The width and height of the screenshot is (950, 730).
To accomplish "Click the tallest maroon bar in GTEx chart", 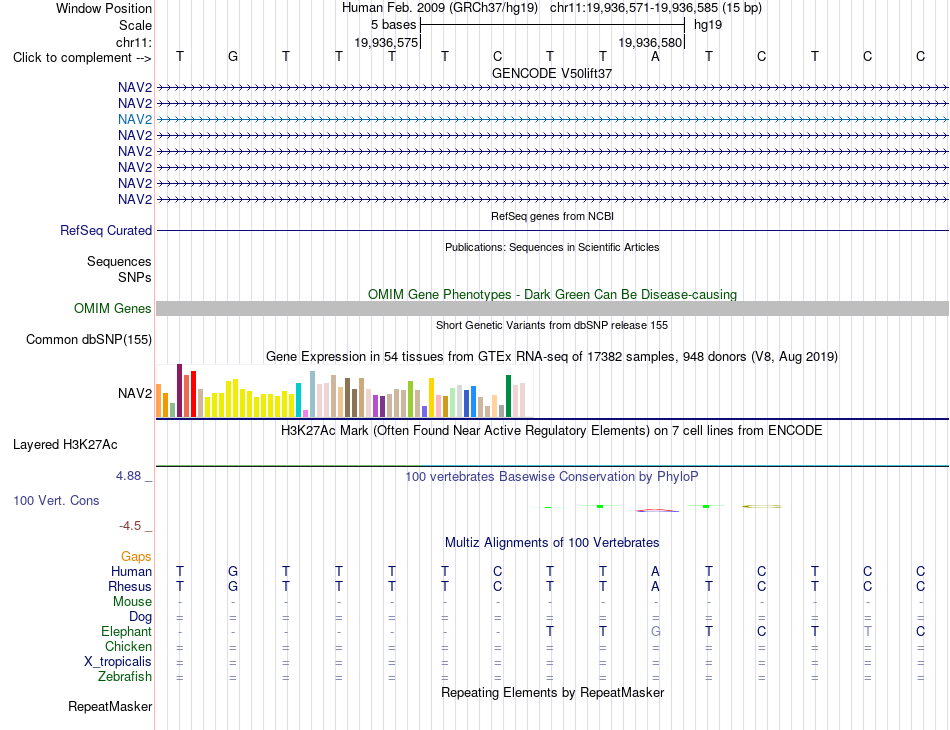I will click(179, 391).
